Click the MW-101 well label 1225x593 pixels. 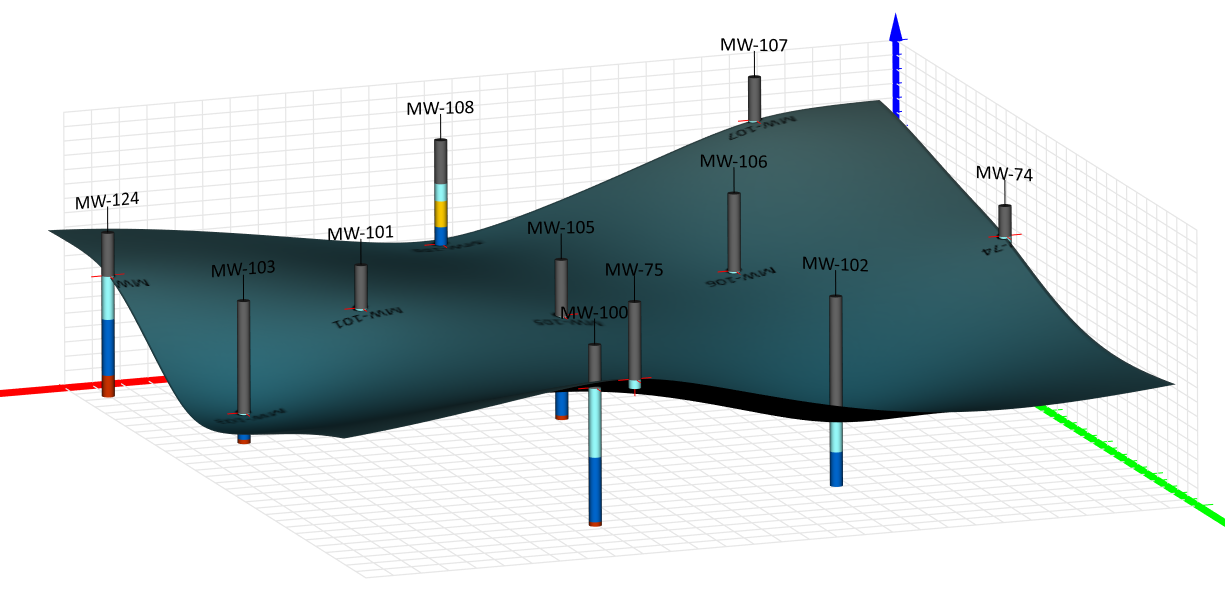(360, 233)
